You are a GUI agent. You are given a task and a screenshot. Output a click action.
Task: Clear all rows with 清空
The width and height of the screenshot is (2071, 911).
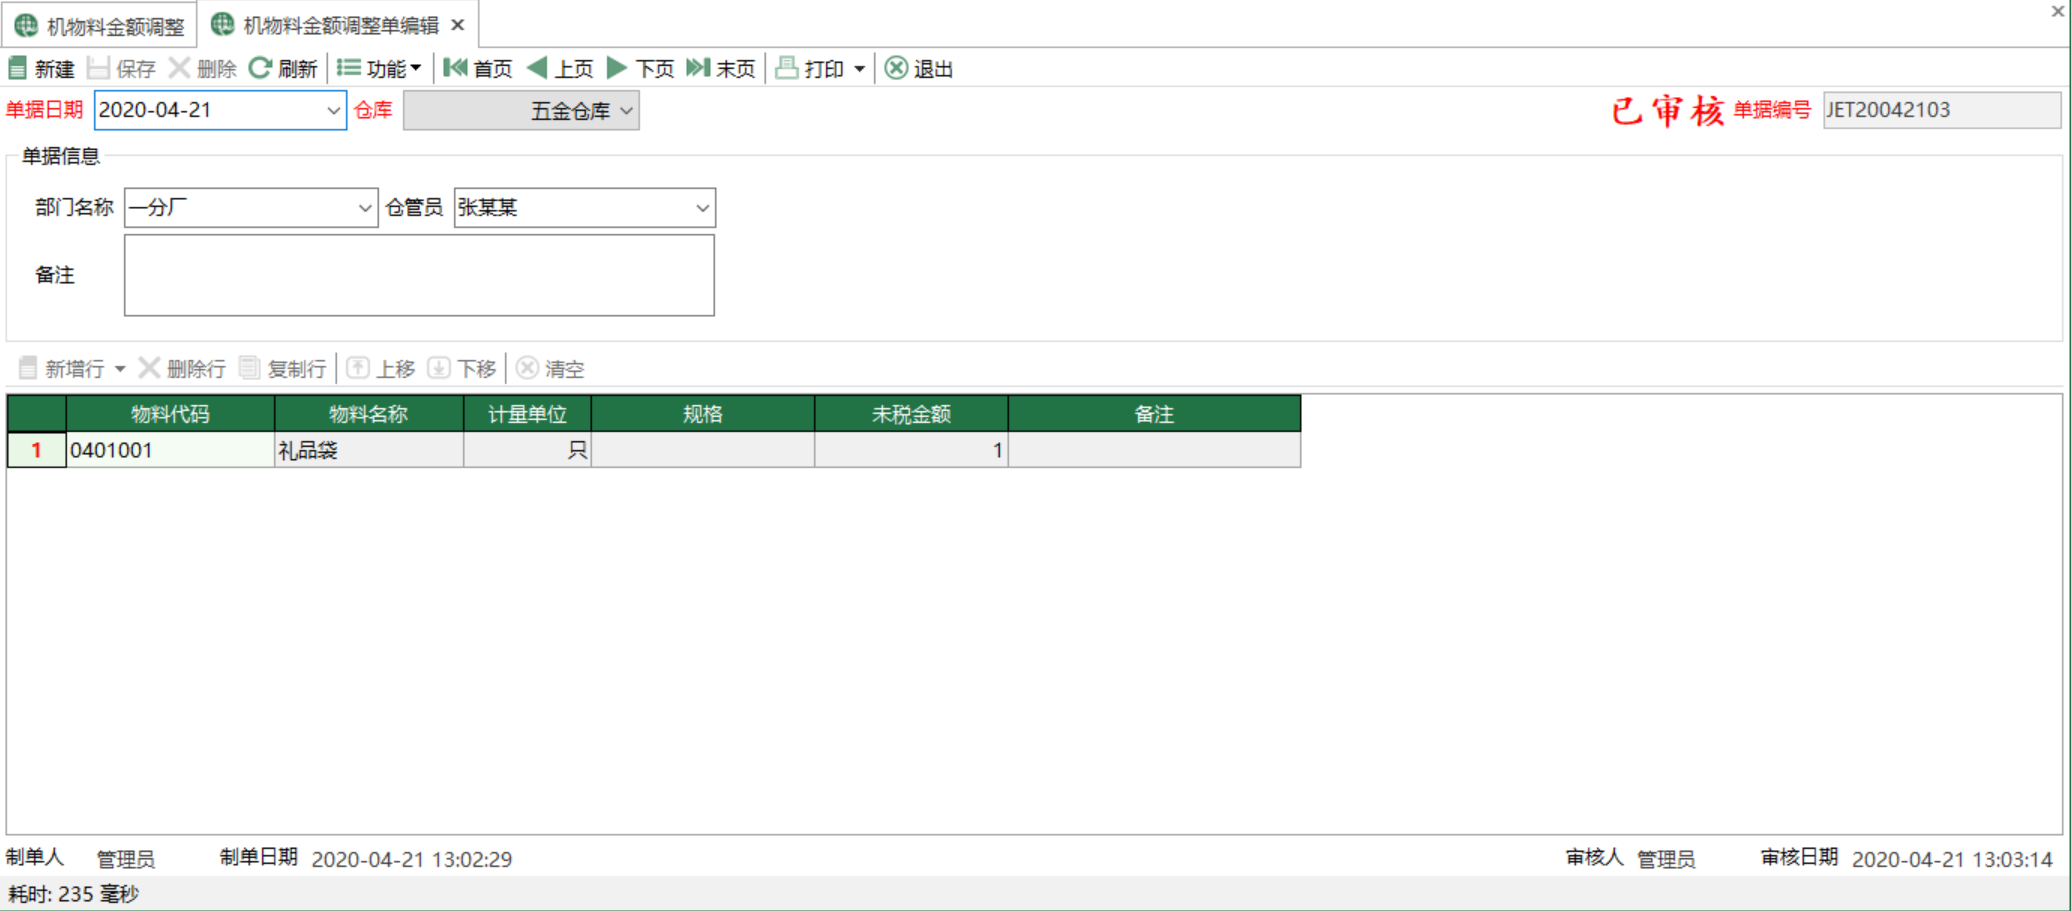(x=550, y=368)
